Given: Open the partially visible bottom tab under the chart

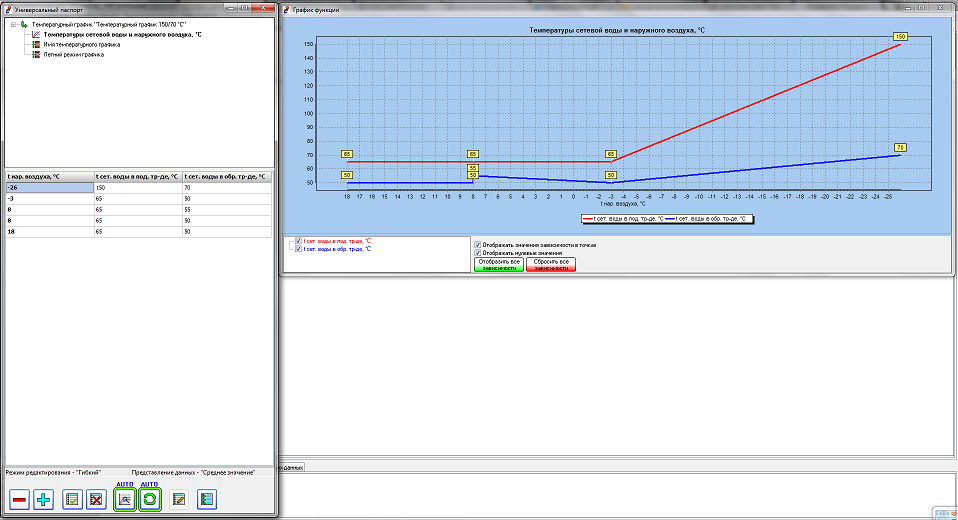Looking at the screenshot, I should click(x=291, y=467).
